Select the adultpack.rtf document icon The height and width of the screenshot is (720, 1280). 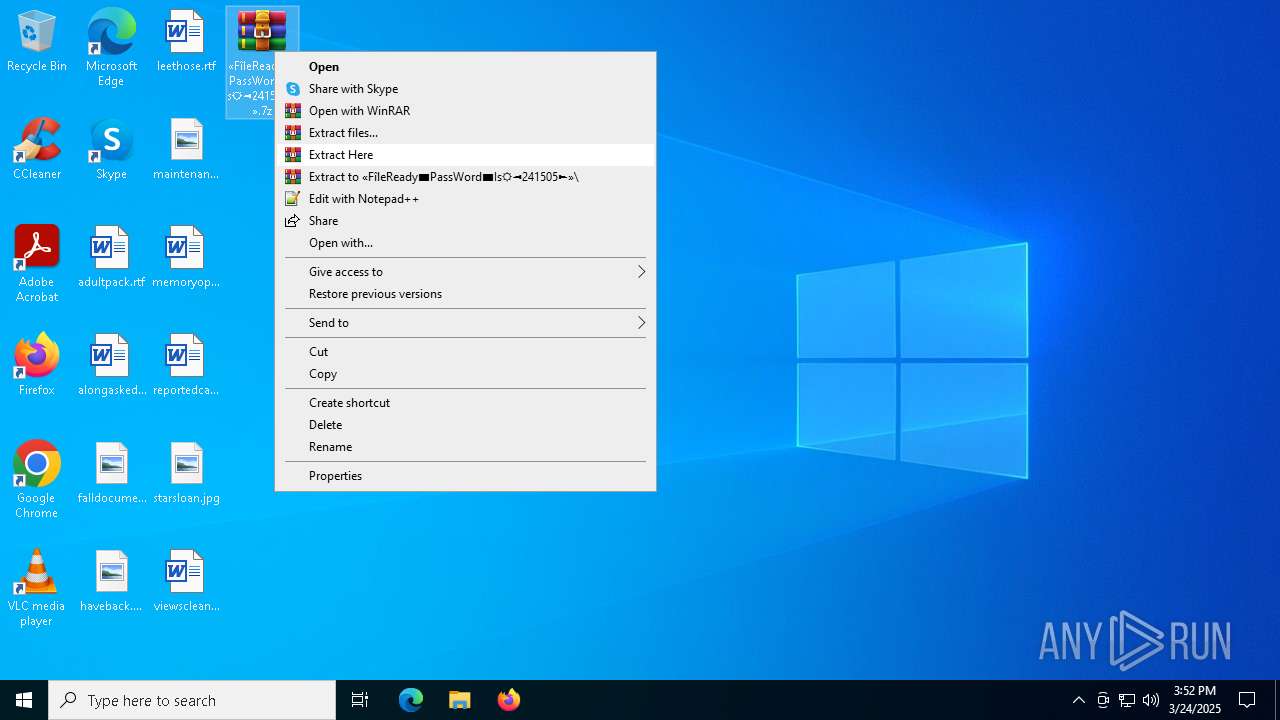tap(111, 258)
